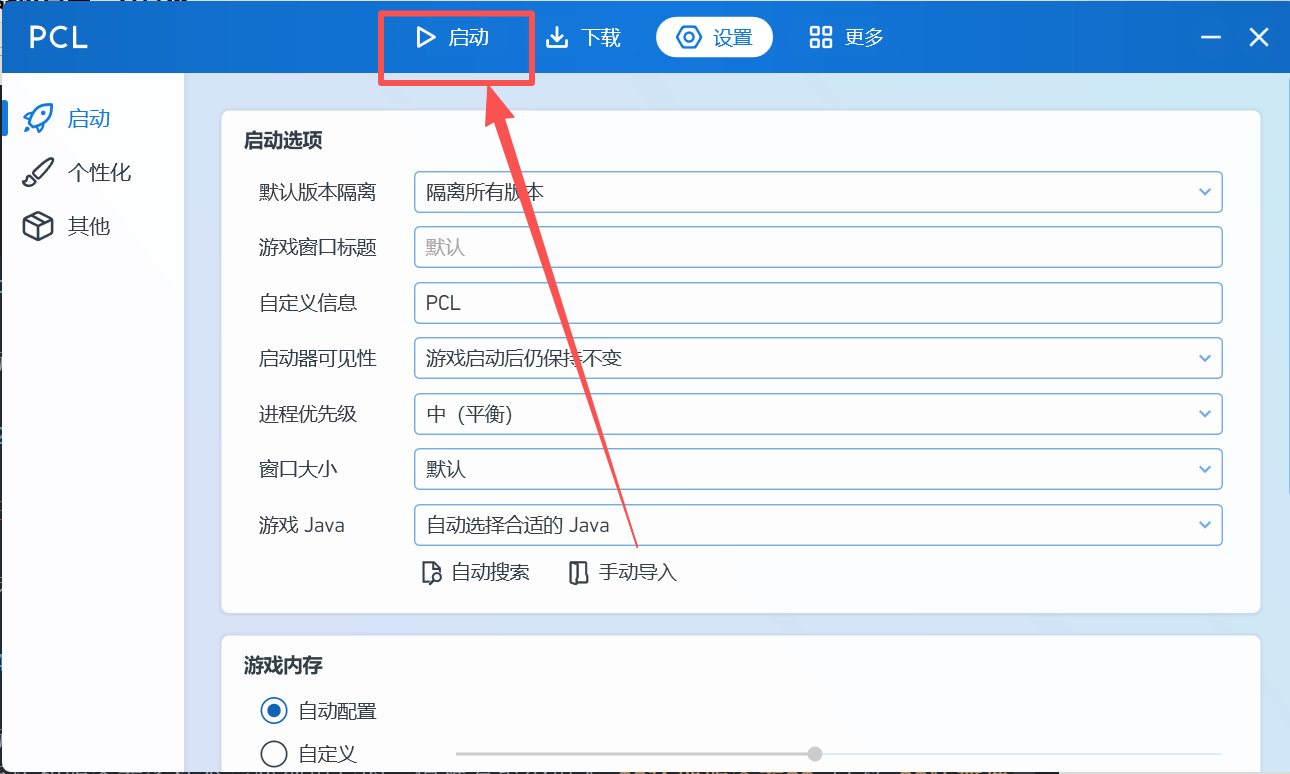
Task: Click the 自定义信息 text field
Action: point(817,303)
